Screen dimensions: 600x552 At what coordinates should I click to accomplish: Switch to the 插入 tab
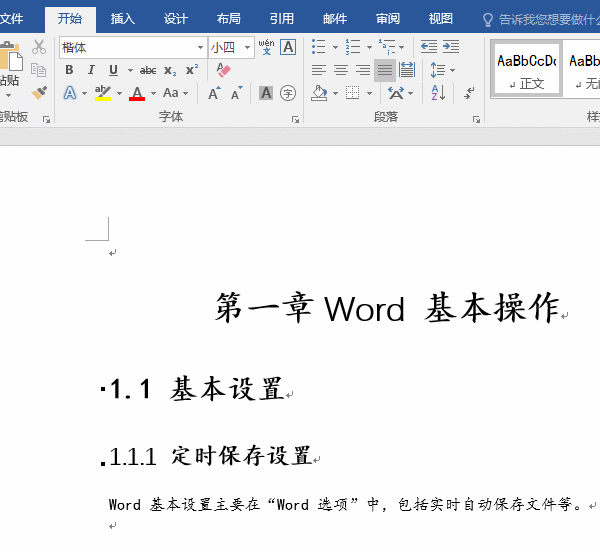click(x=123, y=19)
